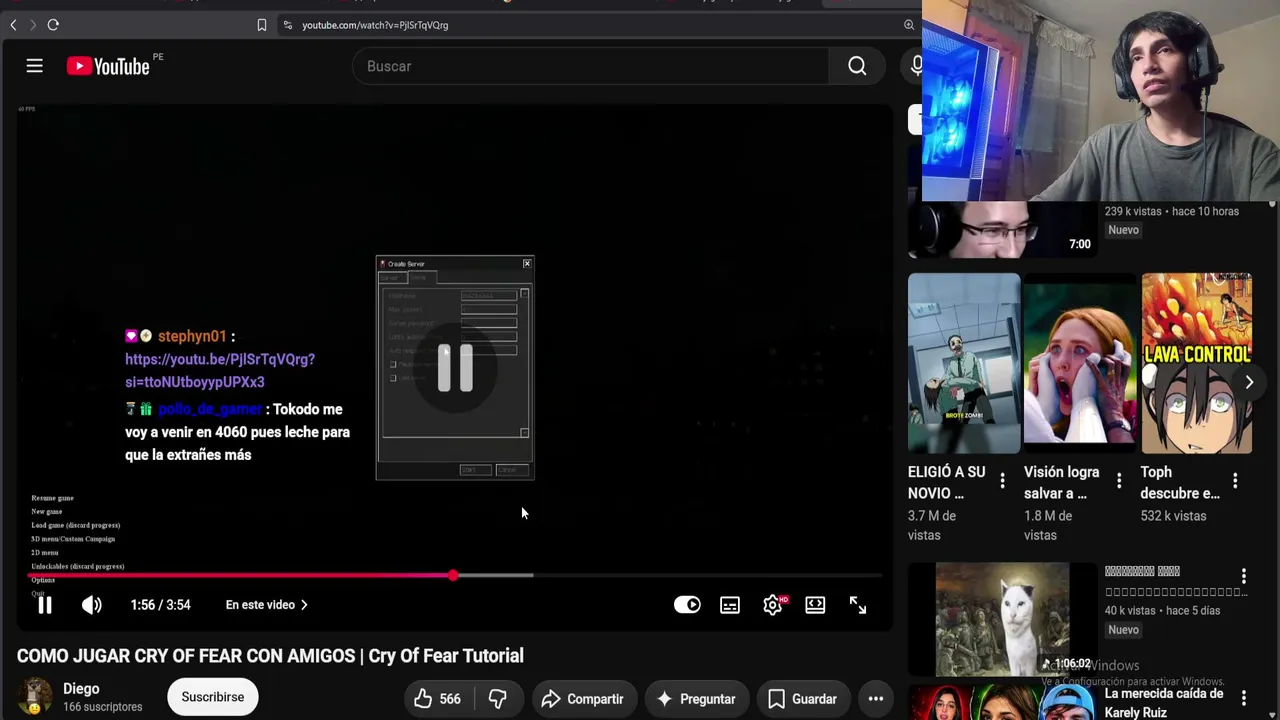The width and height of the screenshot is (1280, 720).
Task: Click '2D menu' in the game menu
Action: [45, 553]
